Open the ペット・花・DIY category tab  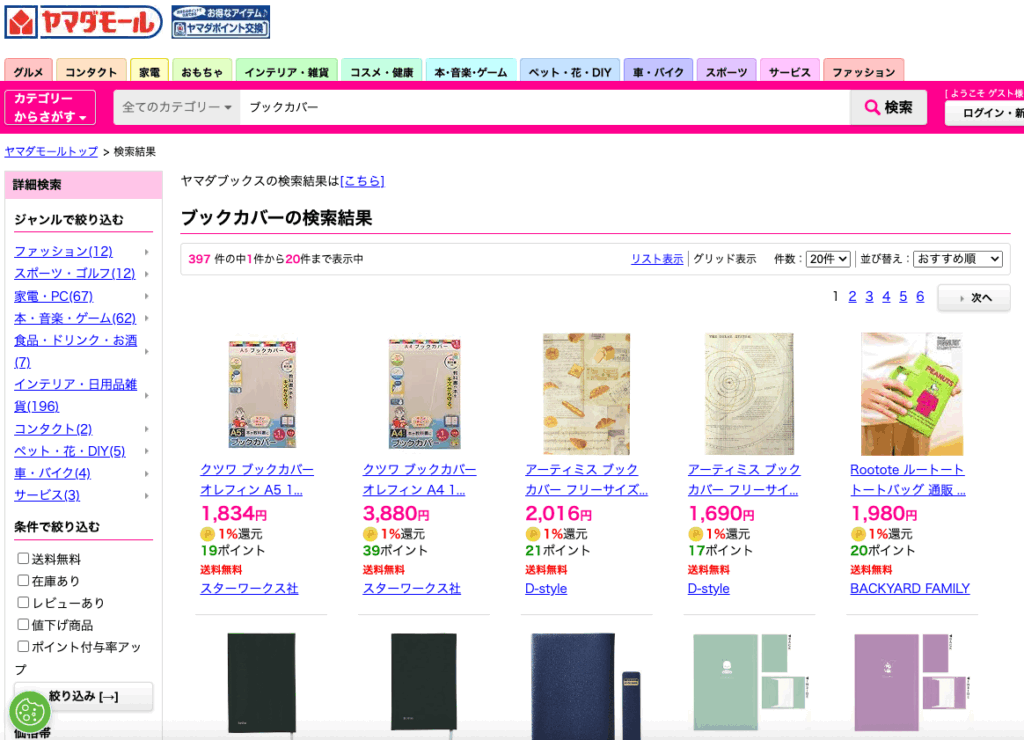[x=569, y=71]
